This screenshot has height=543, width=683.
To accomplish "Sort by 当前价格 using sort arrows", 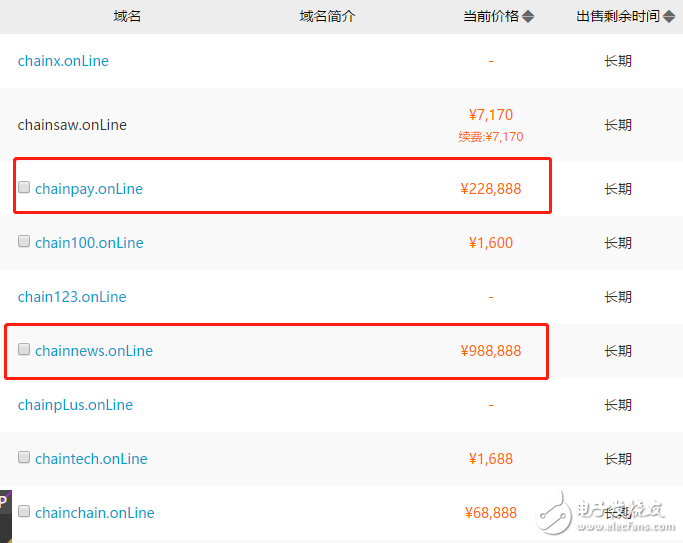I will (x=528, y=17).
